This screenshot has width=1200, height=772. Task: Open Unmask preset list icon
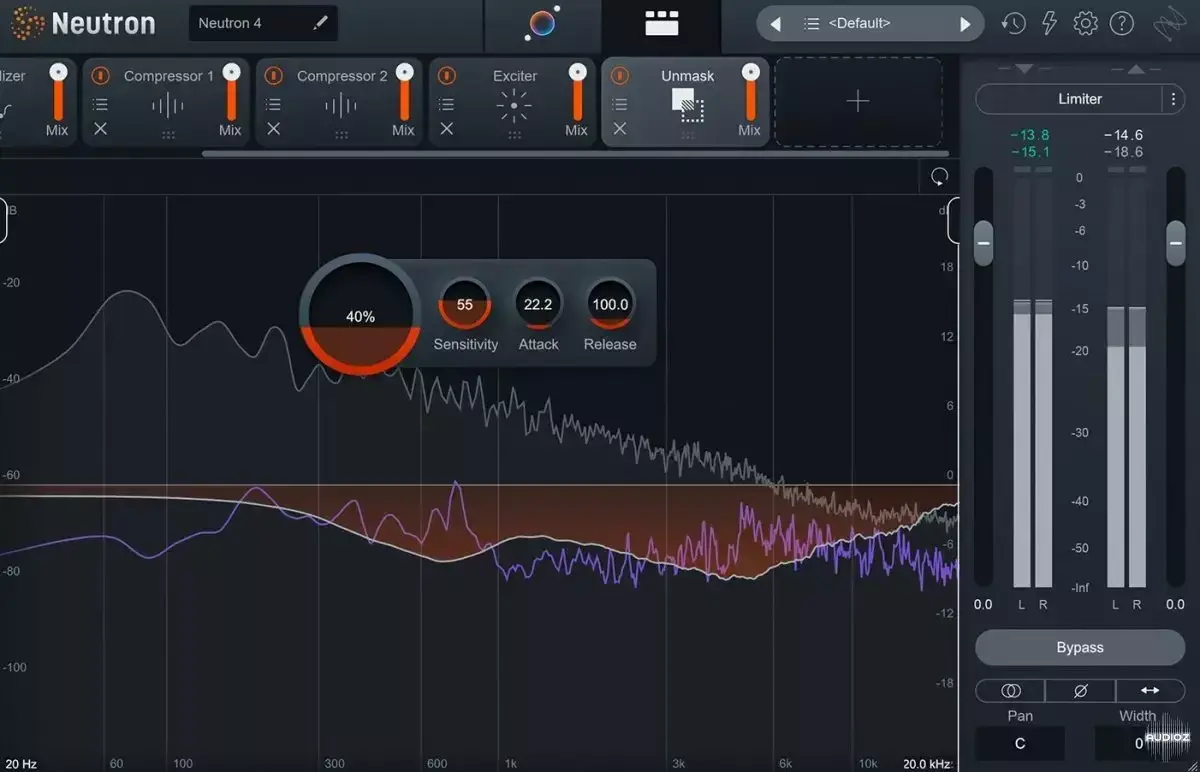(x=619, y=104)
